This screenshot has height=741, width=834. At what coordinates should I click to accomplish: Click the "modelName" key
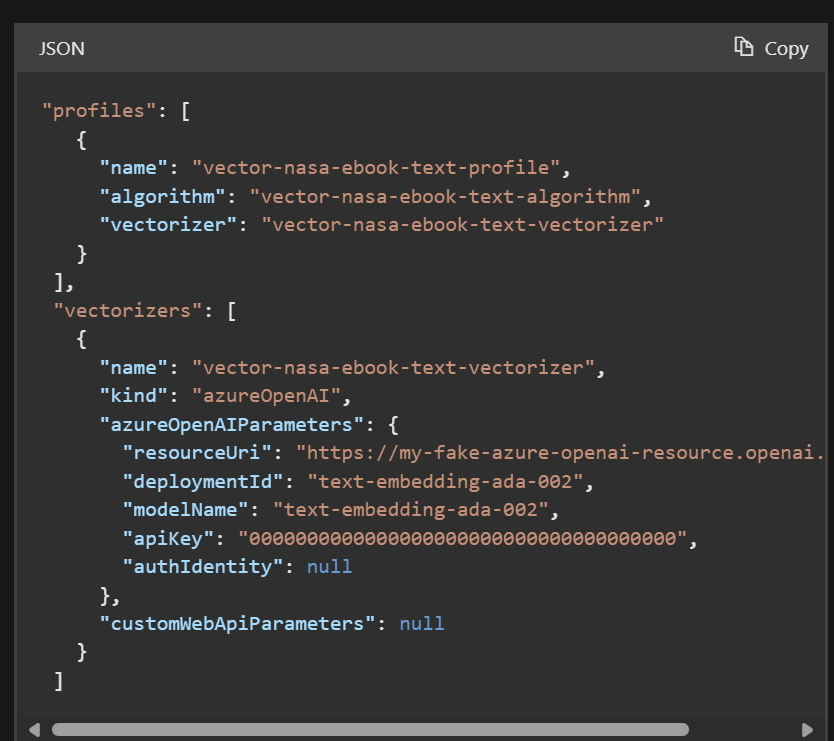[185, 510]
